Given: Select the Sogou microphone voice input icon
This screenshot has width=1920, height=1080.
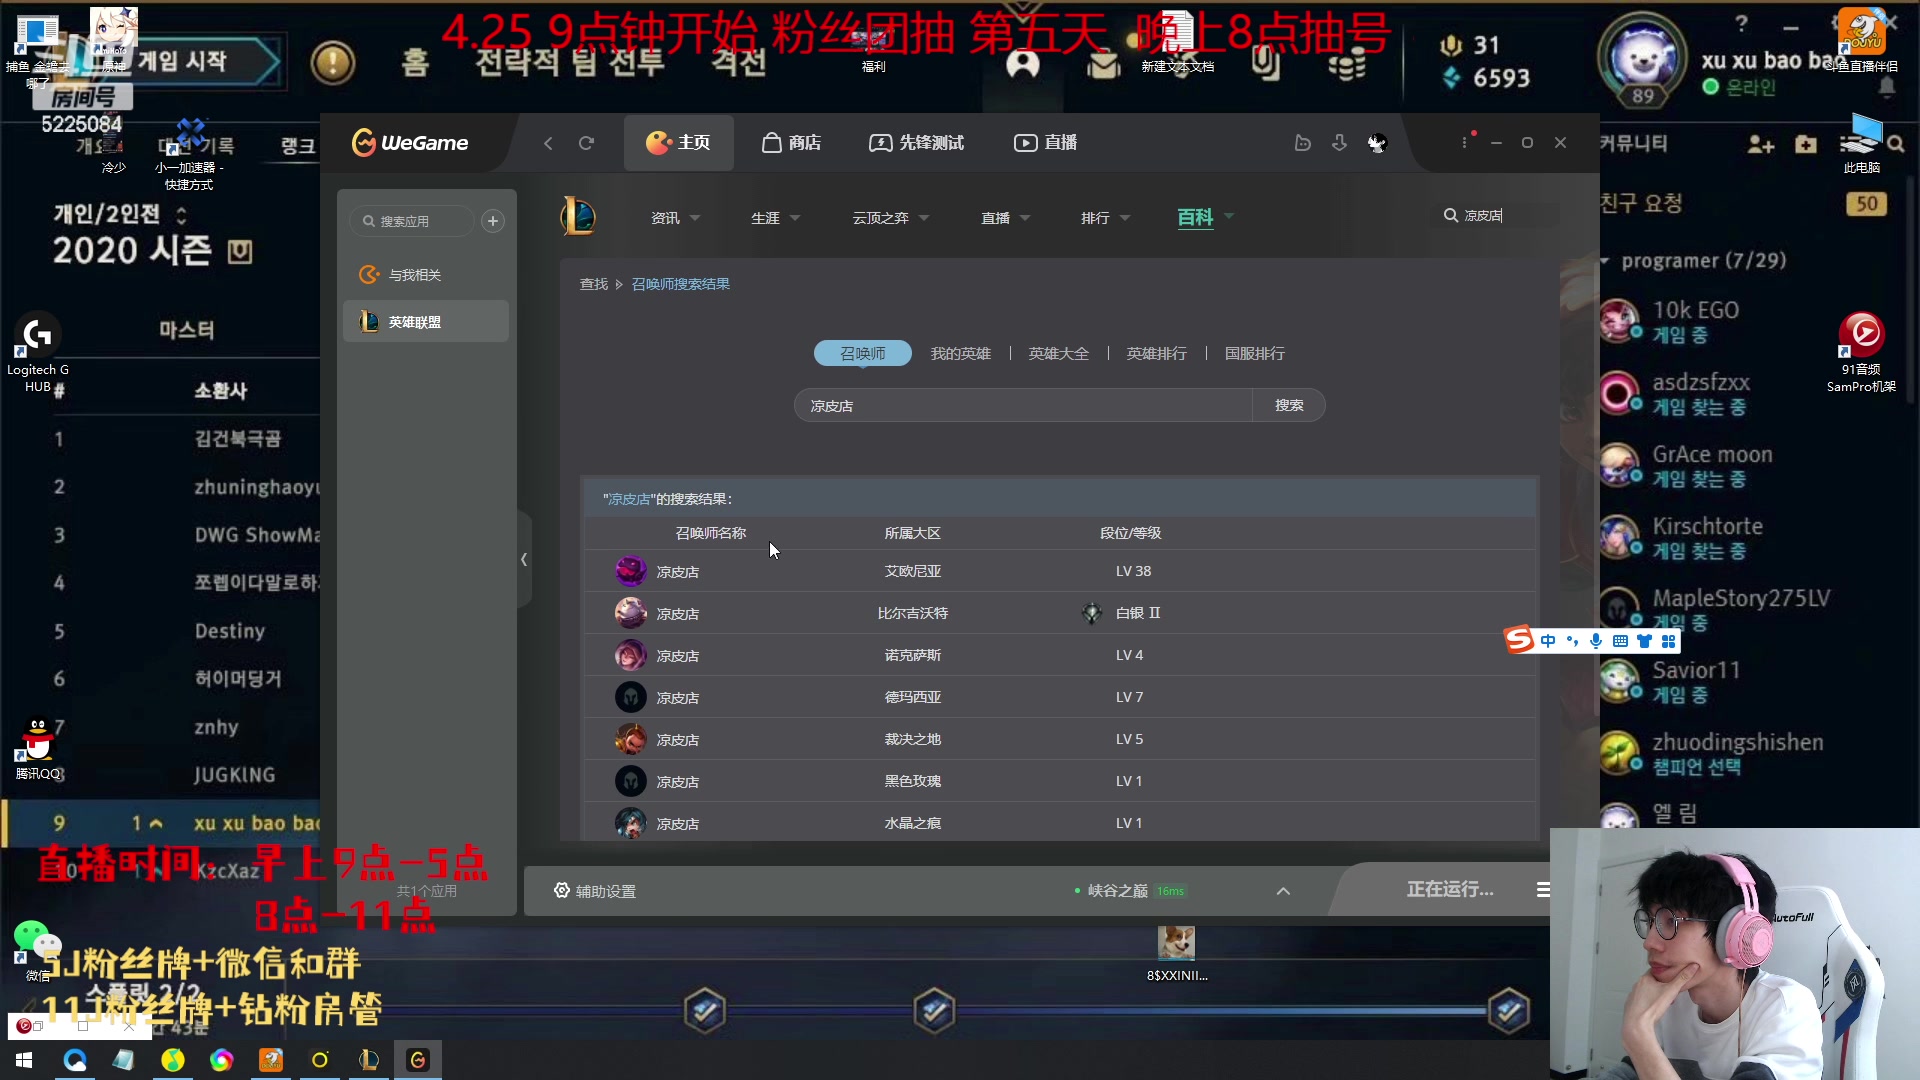Looking at the screenshot, I should (x=1596, y=641).
